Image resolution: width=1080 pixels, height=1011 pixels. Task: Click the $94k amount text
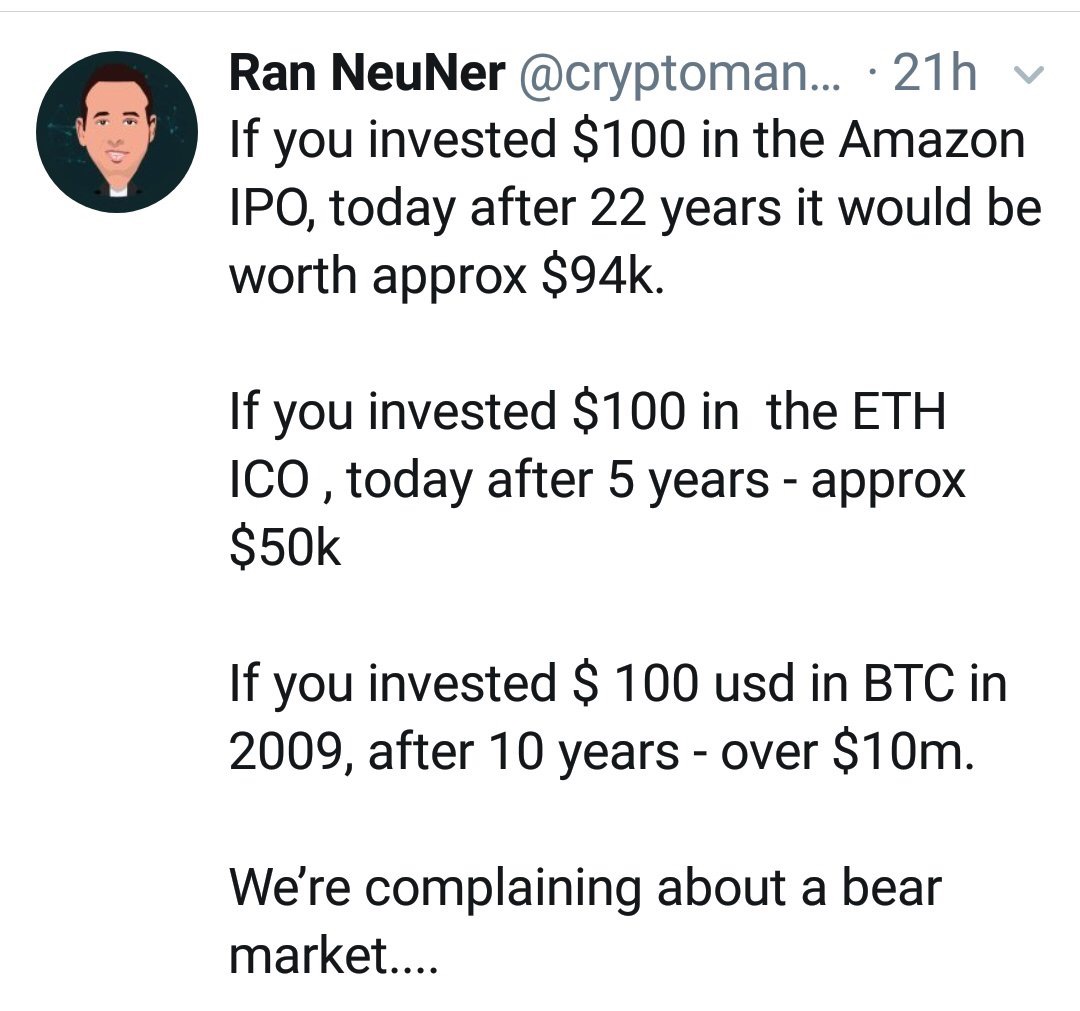pos(604,275)
